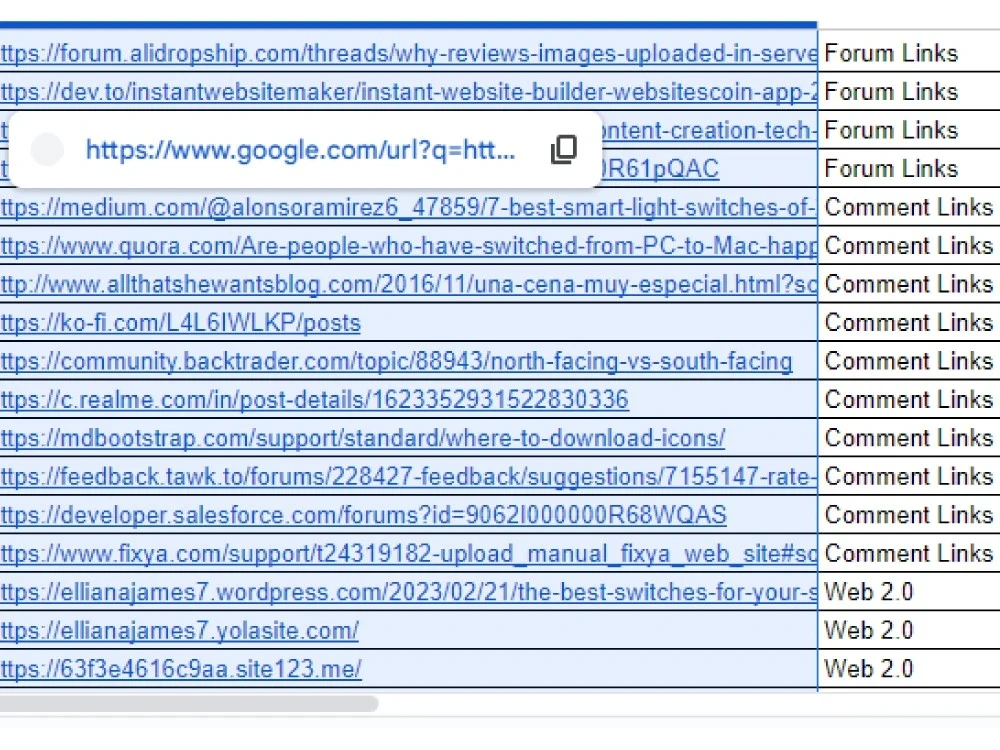The height and width of the screenshot is (750, 1000).
Task: Open 63f3e4616c9aa.site123.me link
Action: pos(181,669)
